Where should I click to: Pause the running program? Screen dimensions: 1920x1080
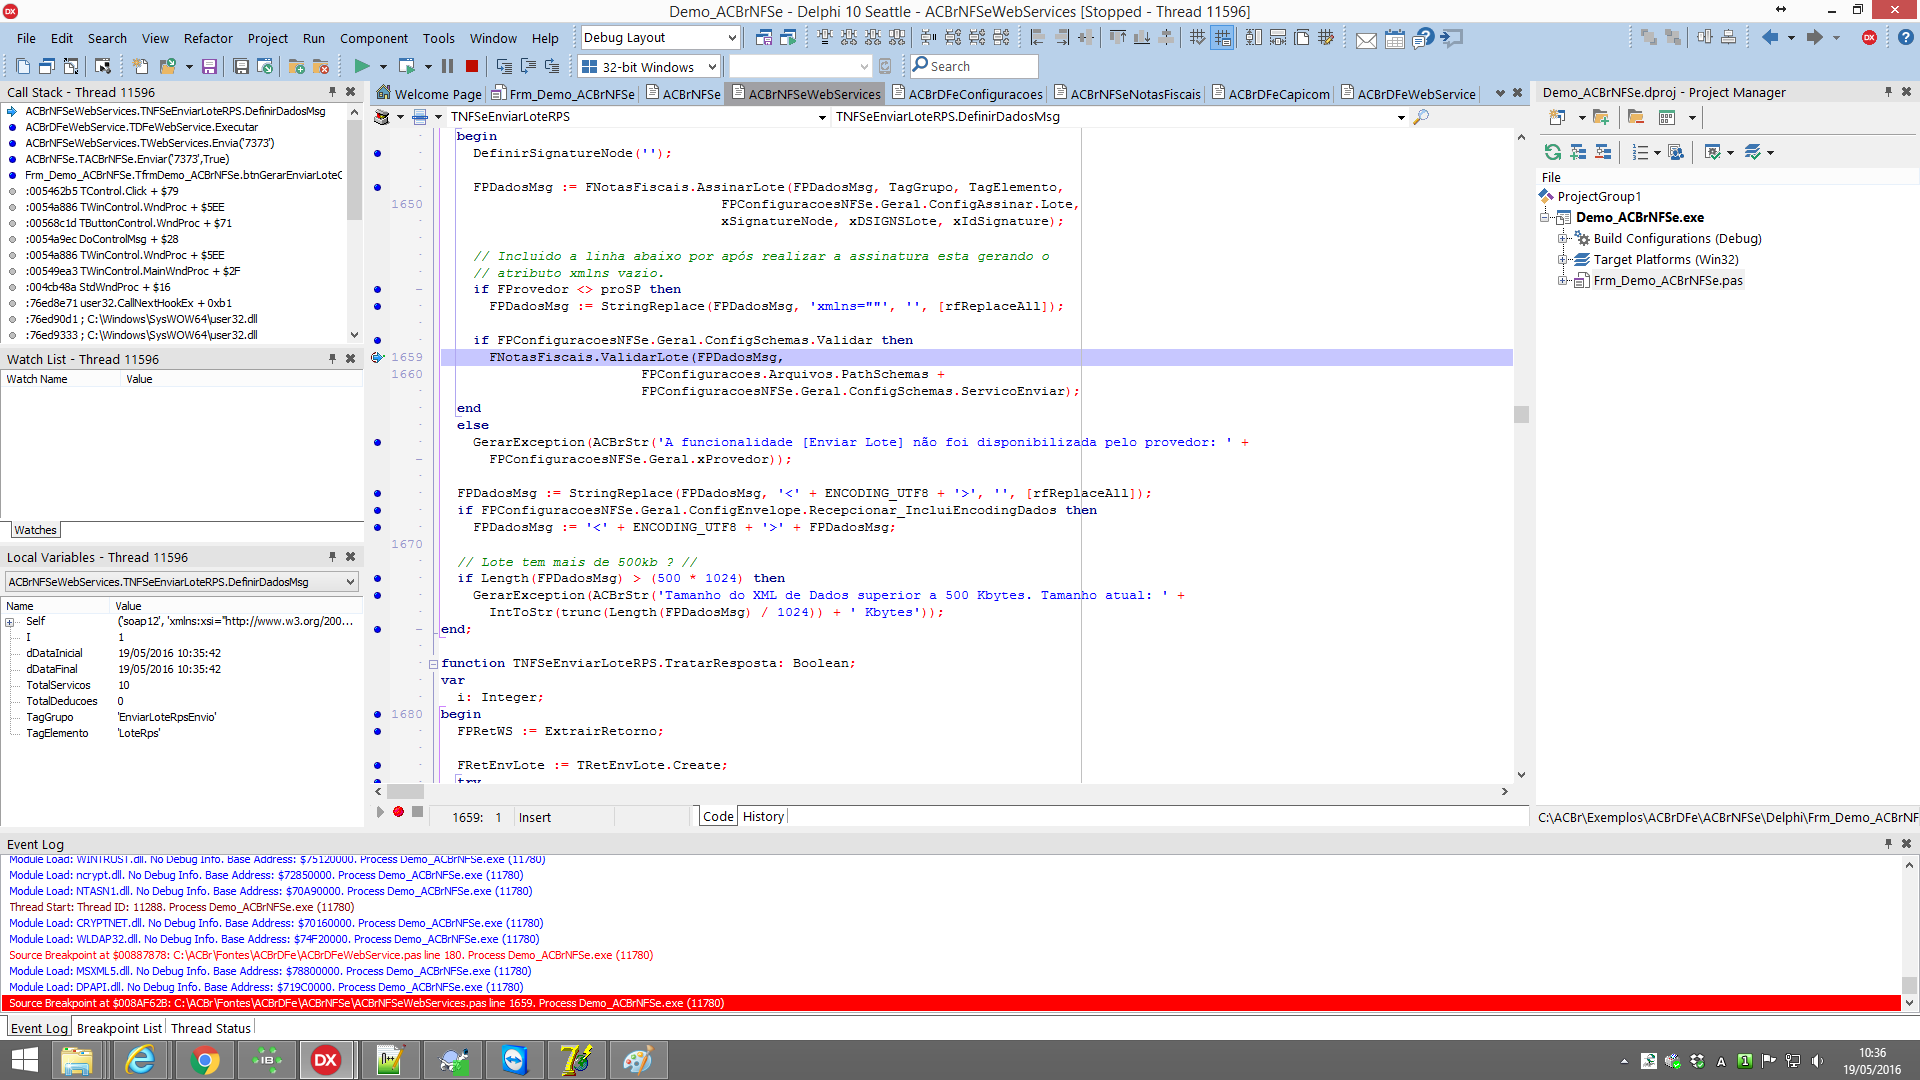coord(447,66)
